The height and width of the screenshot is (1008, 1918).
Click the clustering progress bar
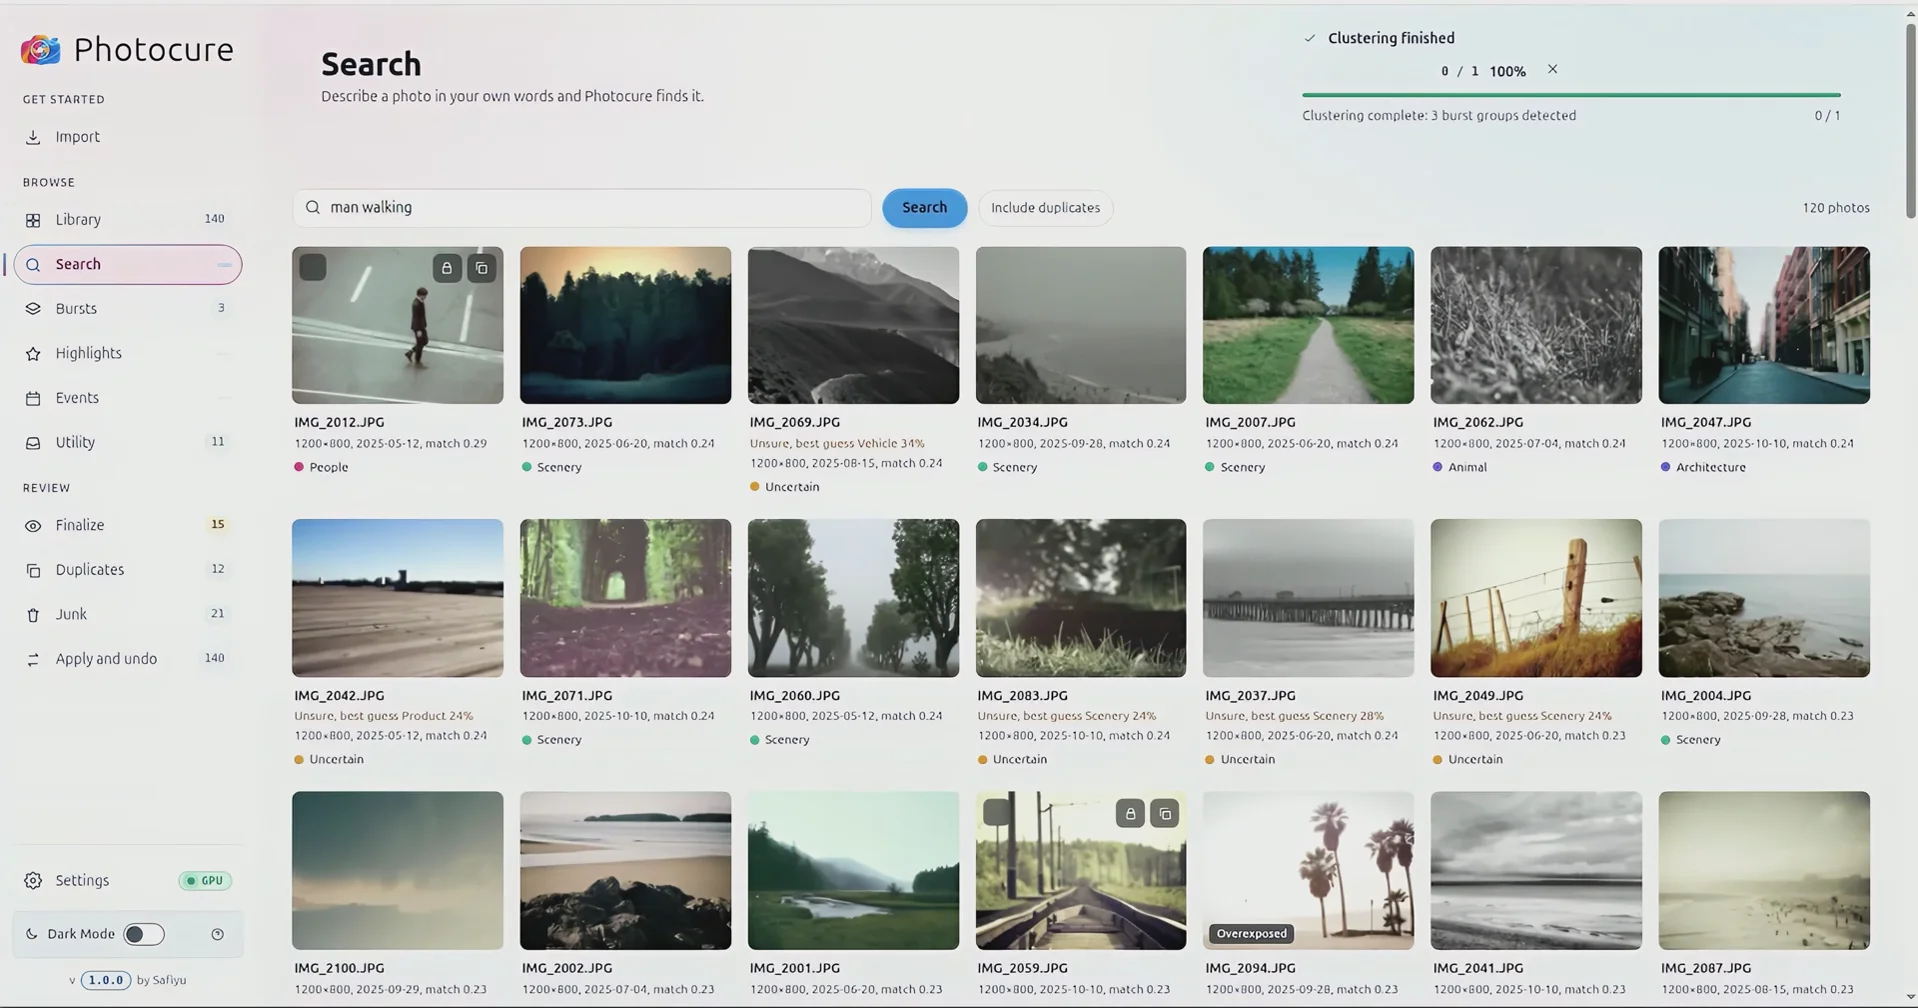pyautogui.click(x=1571, y=95)
